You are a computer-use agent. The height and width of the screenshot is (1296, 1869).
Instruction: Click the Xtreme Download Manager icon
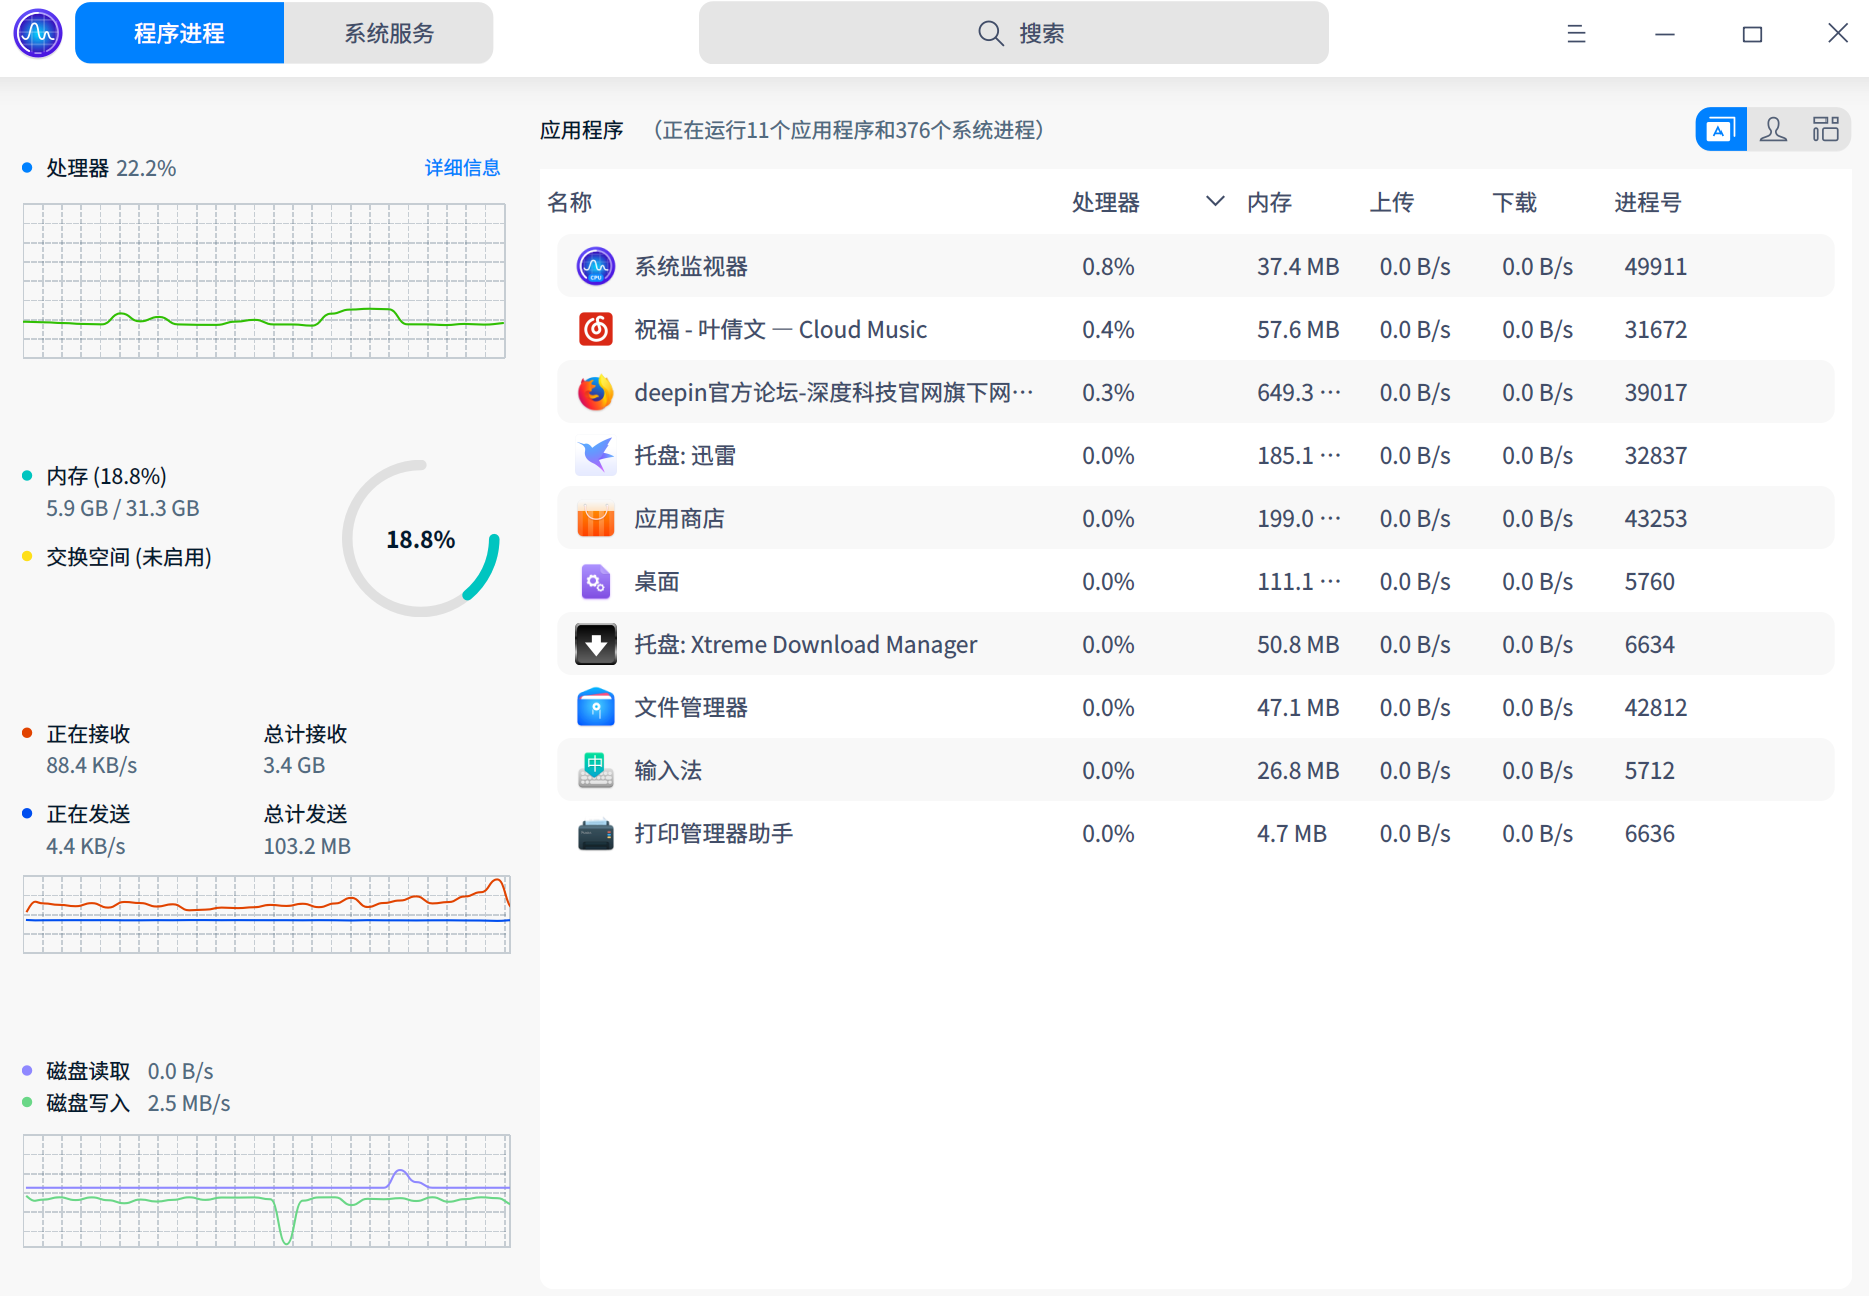tap(596, 644)
